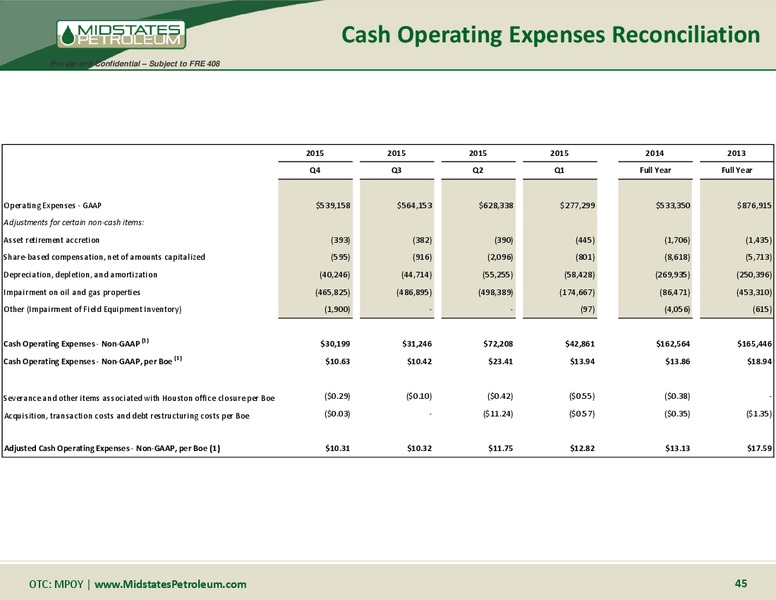Select Cash Operating Expenses Non-GAAP, per Boe label

click(x=93, y=361)
